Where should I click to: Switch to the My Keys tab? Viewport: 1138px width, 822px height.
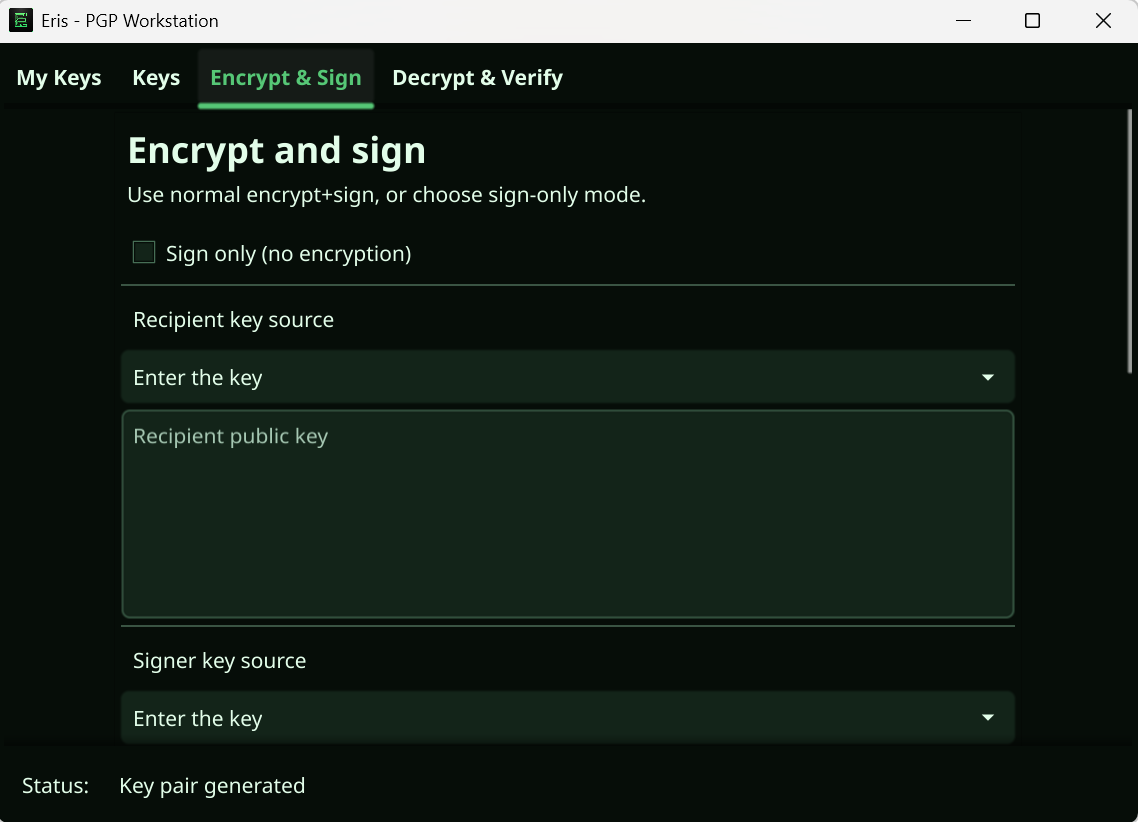(x=58, y=77)
